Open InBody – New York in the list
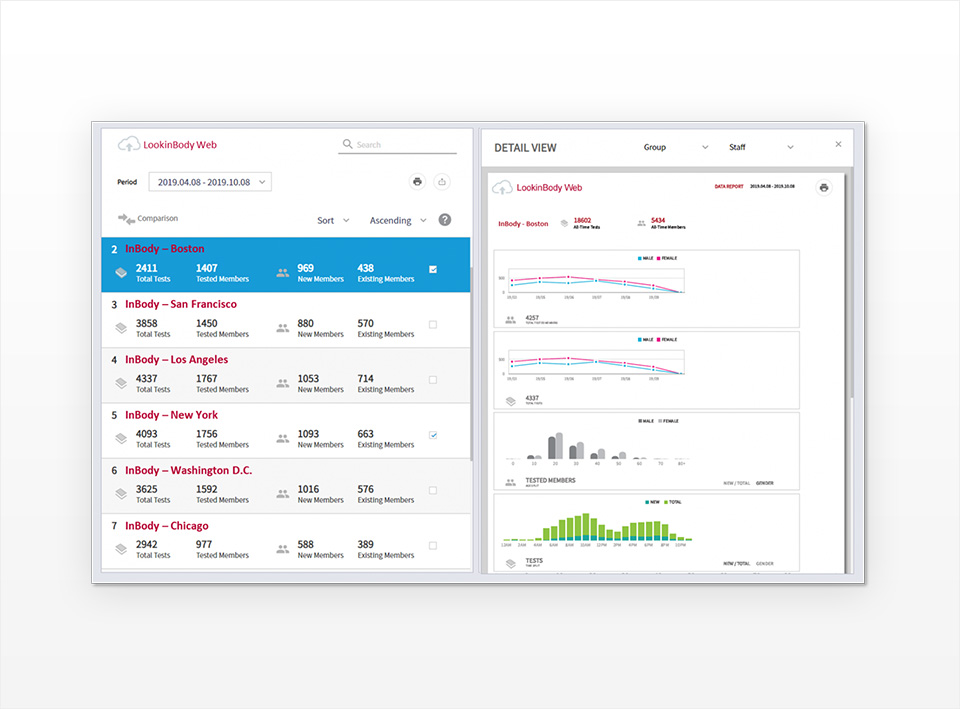 285,431
